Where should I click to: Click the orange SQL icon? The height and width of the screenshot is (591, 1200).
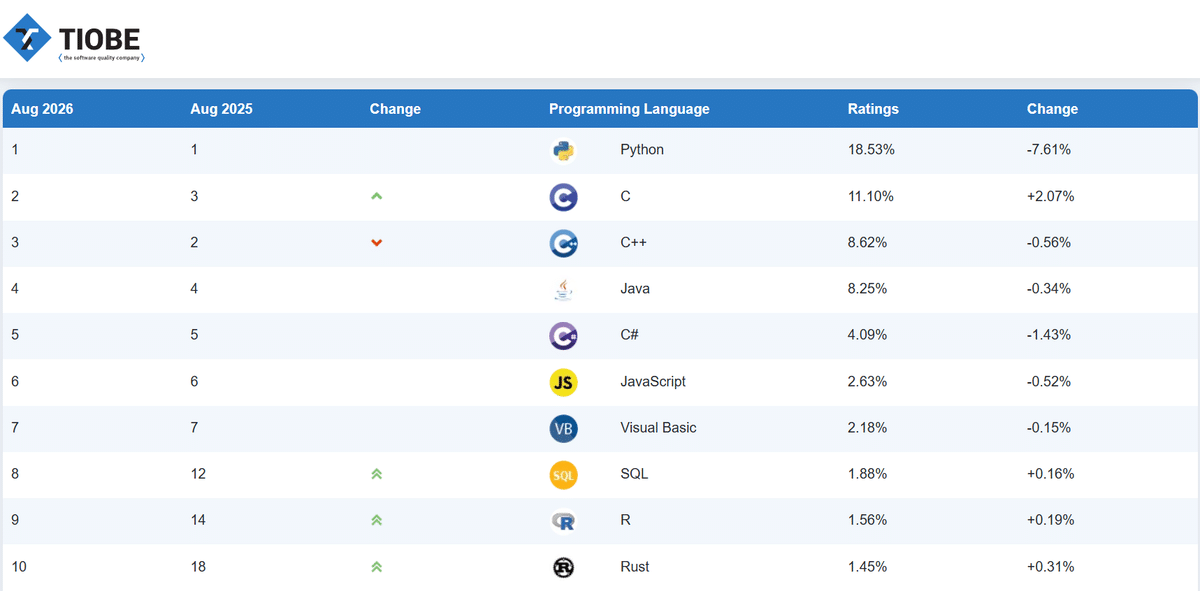(564, 475)
